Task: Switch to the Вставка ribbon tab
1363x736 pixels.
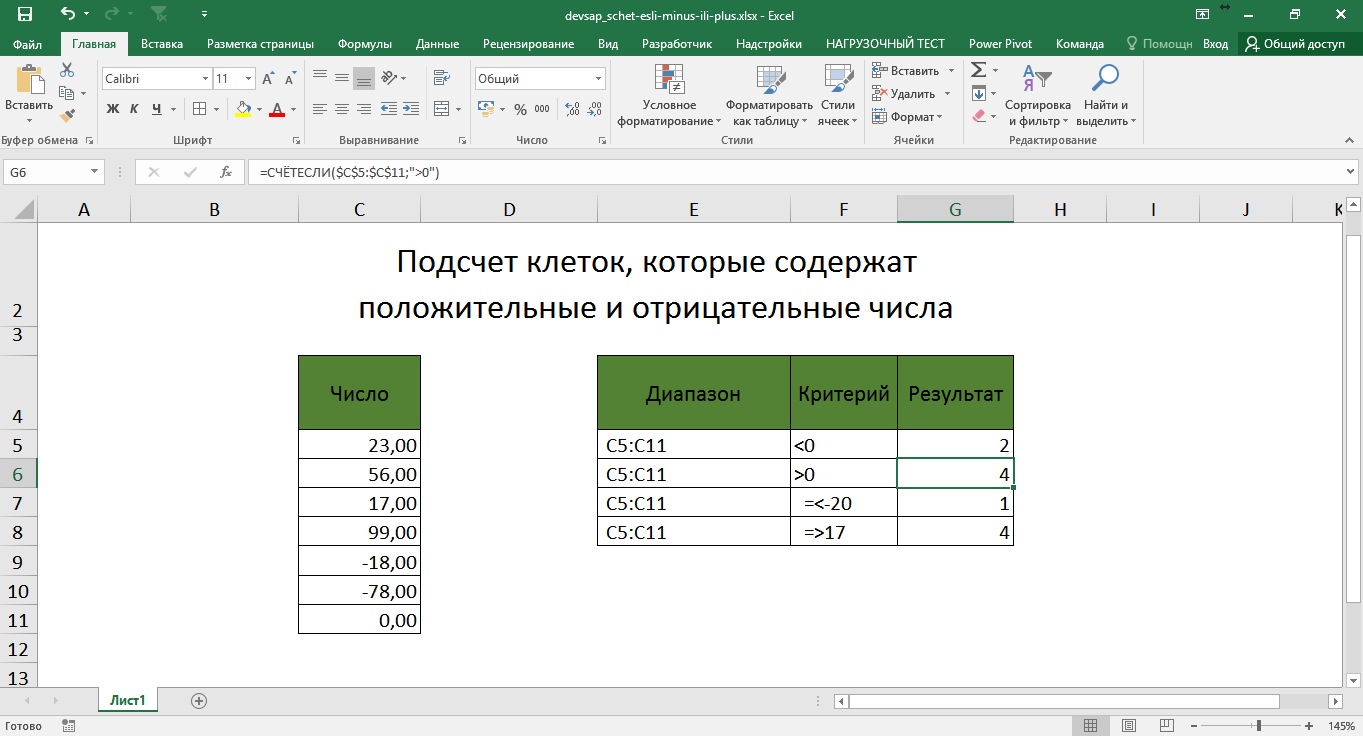Action: (x=162, y=44)
